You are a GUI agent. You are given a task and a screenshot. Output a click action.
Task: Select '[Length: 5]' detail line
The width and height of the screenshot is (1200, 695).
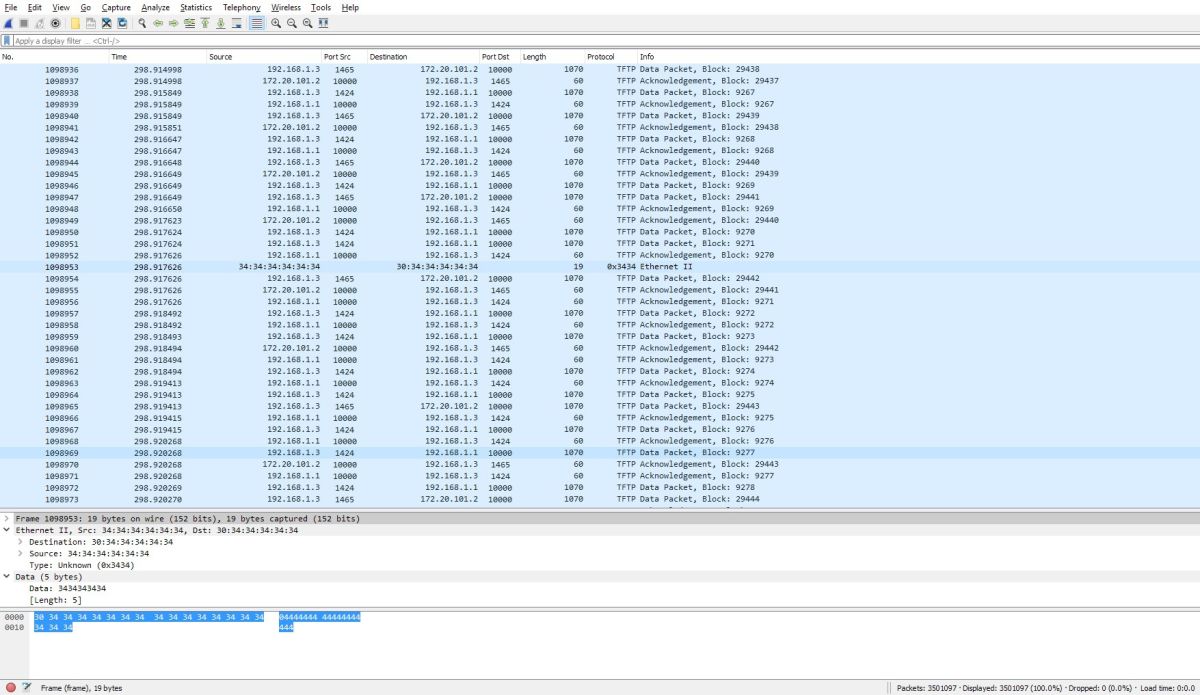point(55,600)
